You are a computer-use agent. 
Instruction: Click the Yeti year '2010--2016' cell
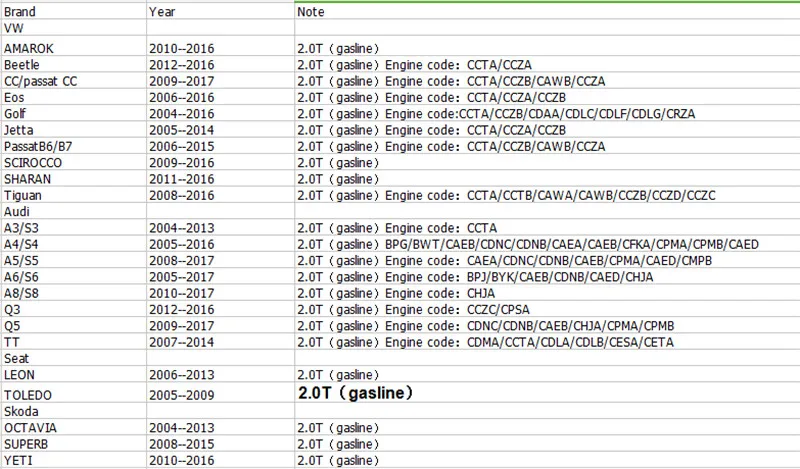pos(220,460)
